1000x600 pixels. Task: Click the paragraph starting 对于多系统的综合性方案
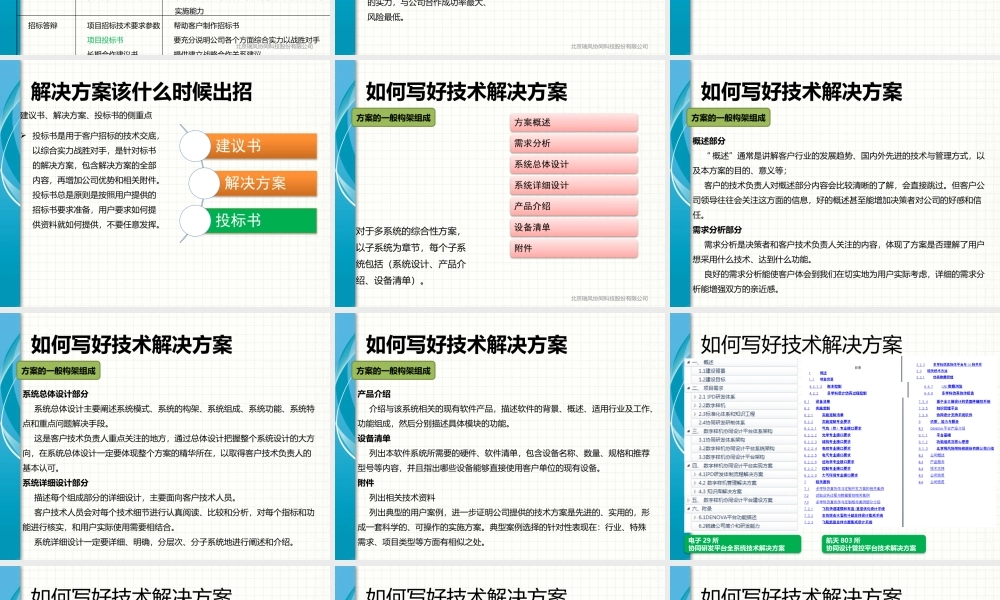coord(411,256)
